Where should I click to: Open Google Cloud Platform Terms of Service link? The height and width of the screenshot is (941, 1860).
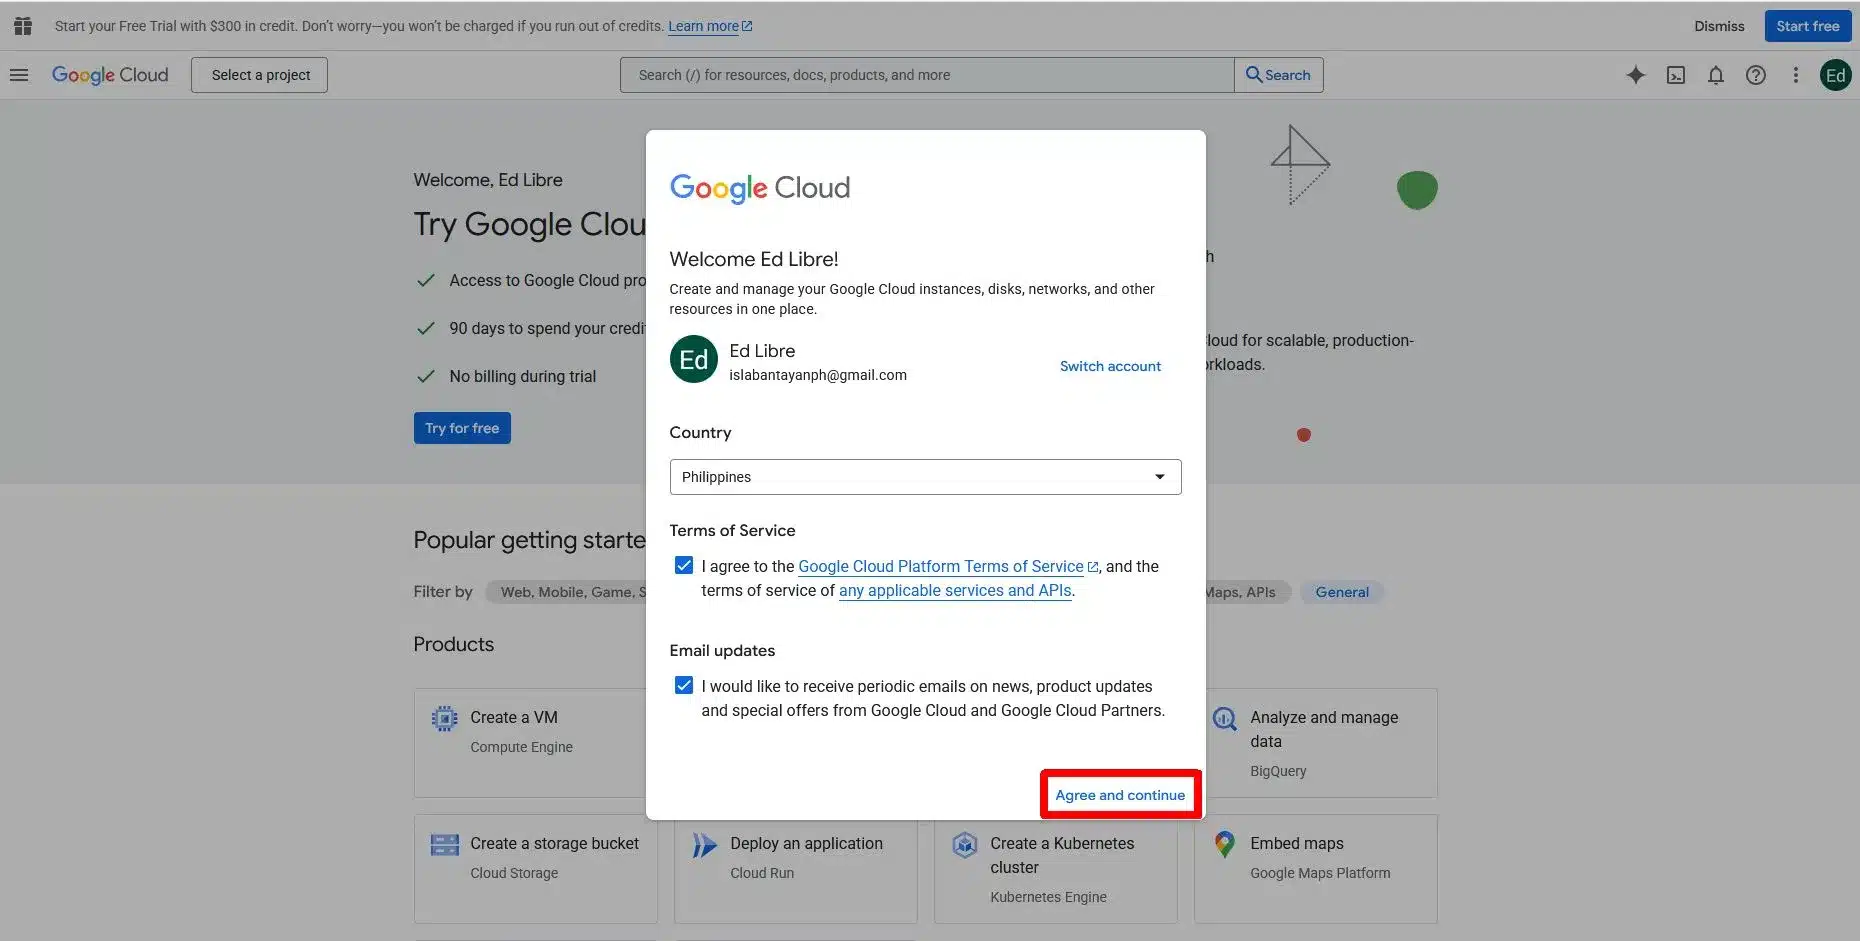coord(940,566)
